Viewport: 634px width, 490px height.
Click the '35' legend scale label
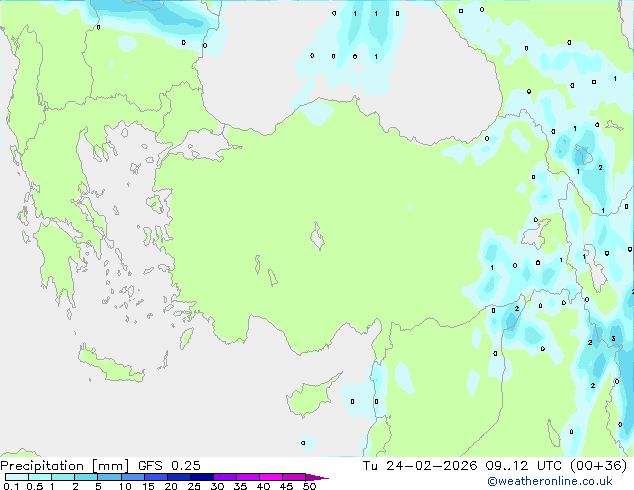coord(240,486)
